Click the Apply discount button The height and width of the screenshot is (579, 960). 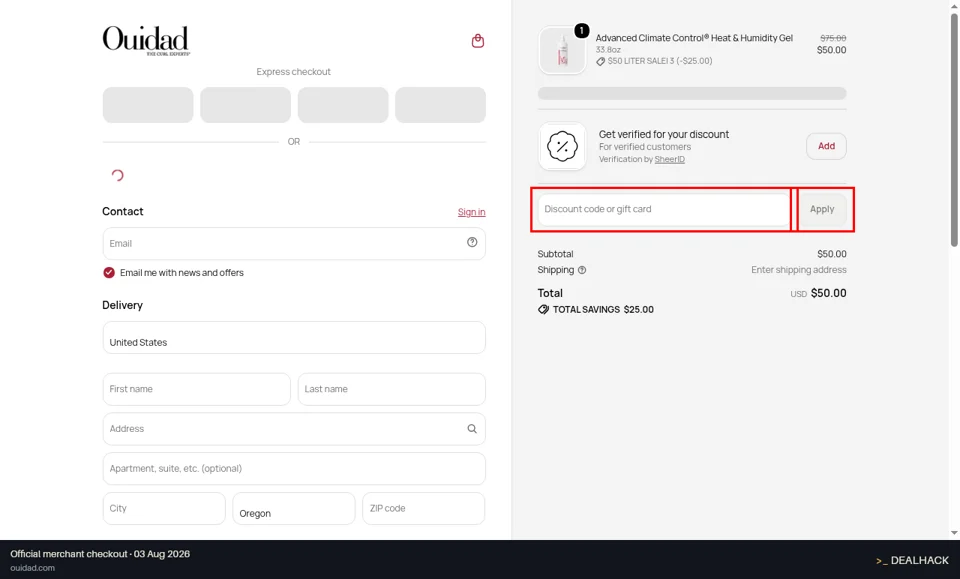point(822,209)
